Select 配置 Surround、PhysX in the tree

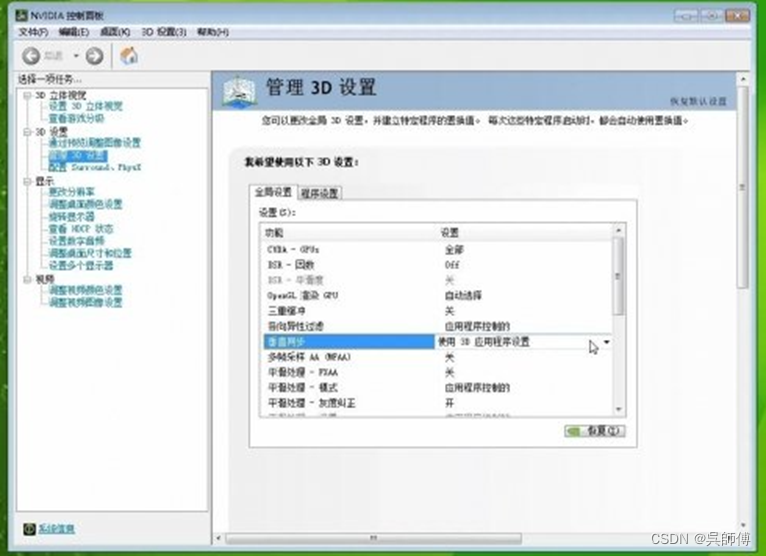tap(94, 167)
